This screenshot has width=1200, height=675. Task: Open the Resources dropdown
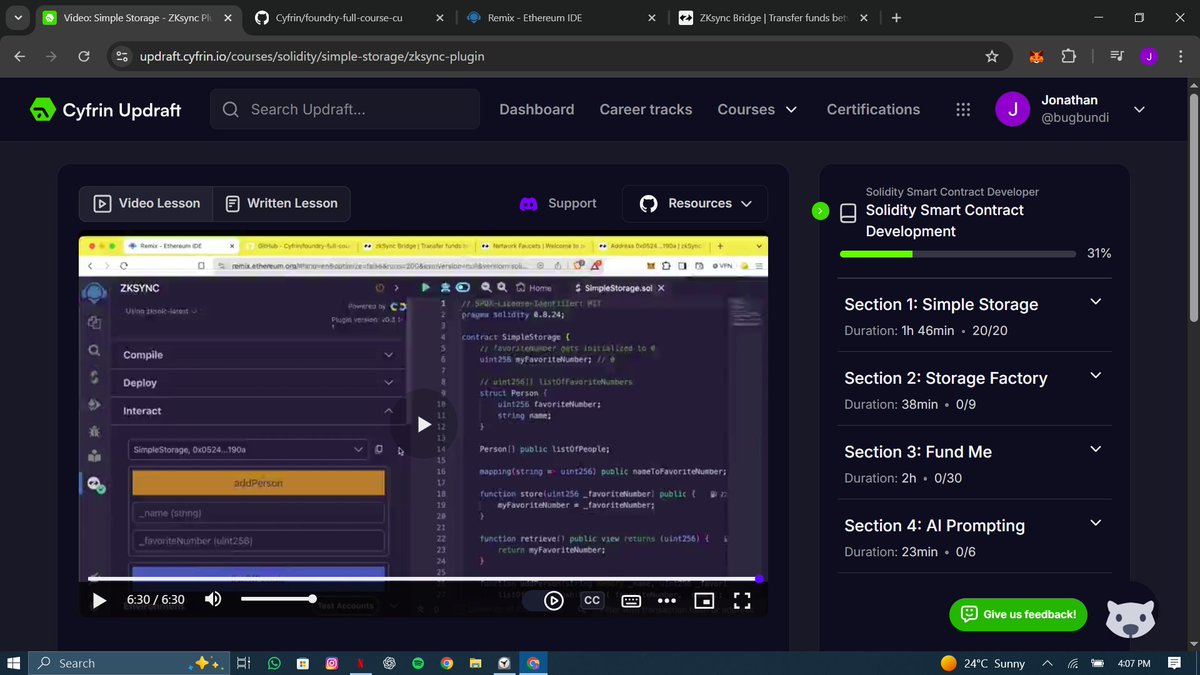695,203
